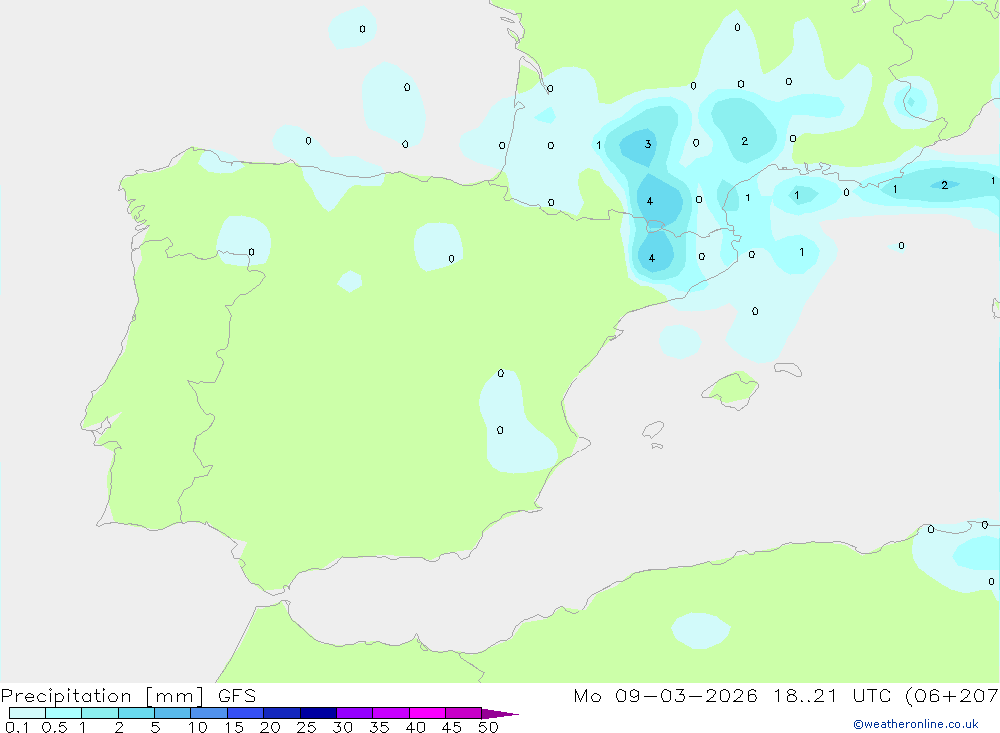Select the 5–10 mm legend color box

(173, 713)
